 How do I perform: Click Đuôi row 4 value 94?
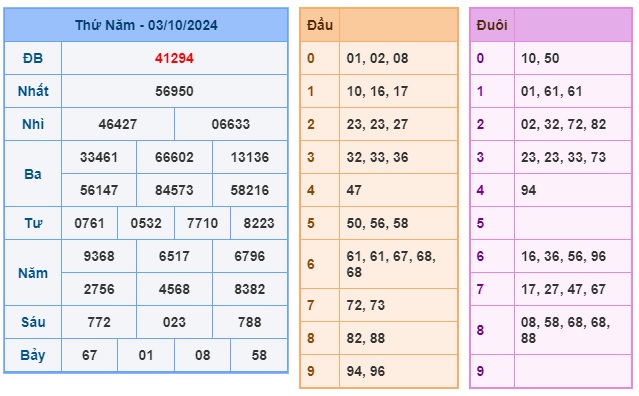[529, 190]
